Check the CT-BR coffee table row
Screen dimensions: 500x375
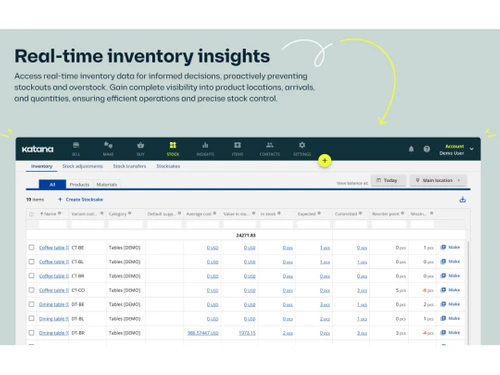tap(31, 276)
